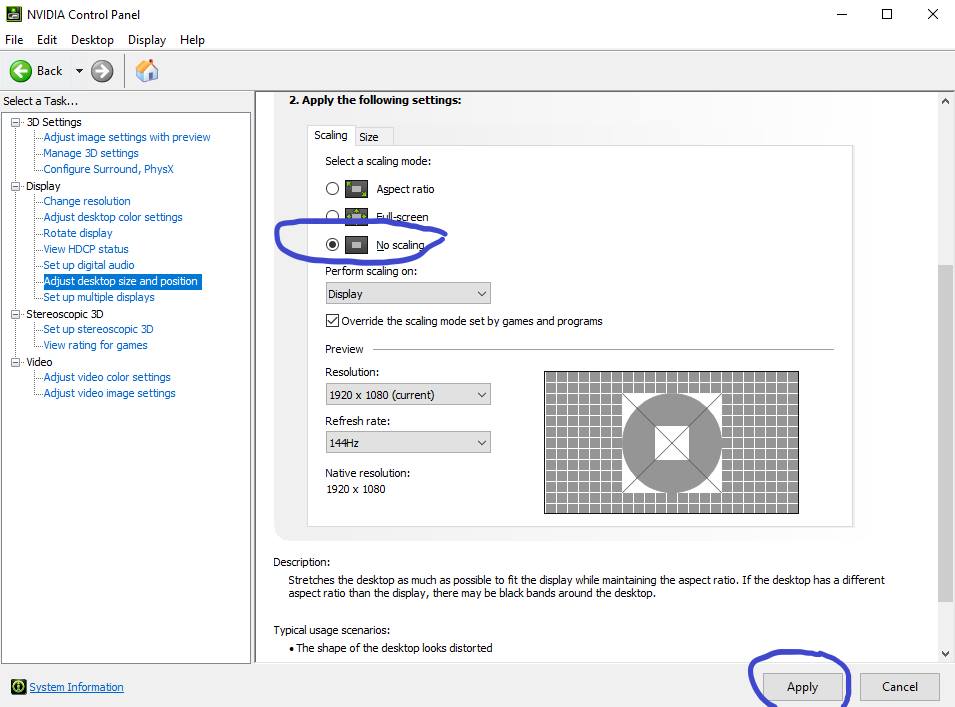Open the Refresh rate dropdown
The height and width of the screenshot is (707, 955).
[408, 443]
